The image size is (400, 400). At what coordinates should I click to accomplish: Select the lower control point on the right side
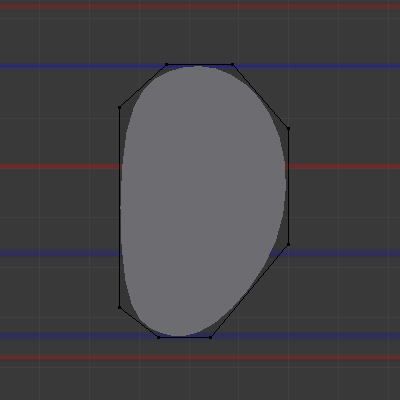(x=288, y=244)
